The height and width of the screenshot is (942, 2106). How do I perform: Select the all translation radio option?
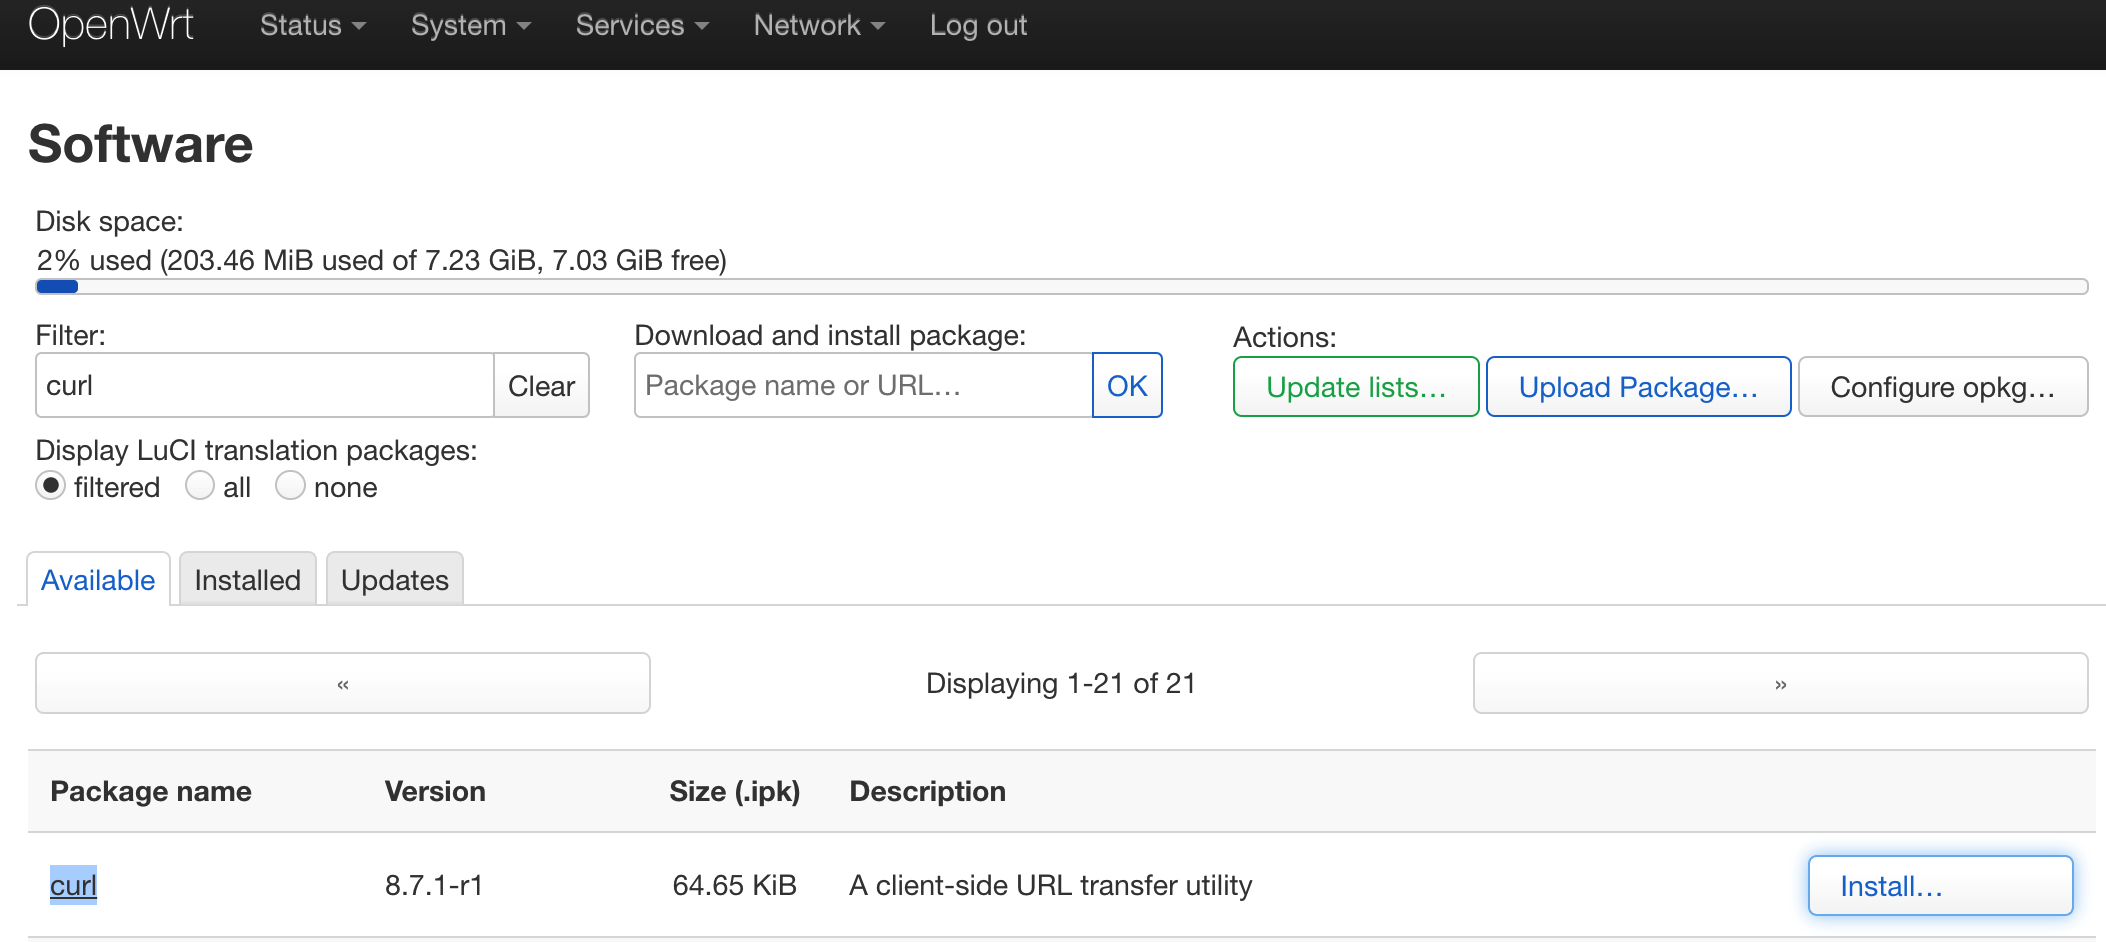pyautogui.click(x=200, y=486)
